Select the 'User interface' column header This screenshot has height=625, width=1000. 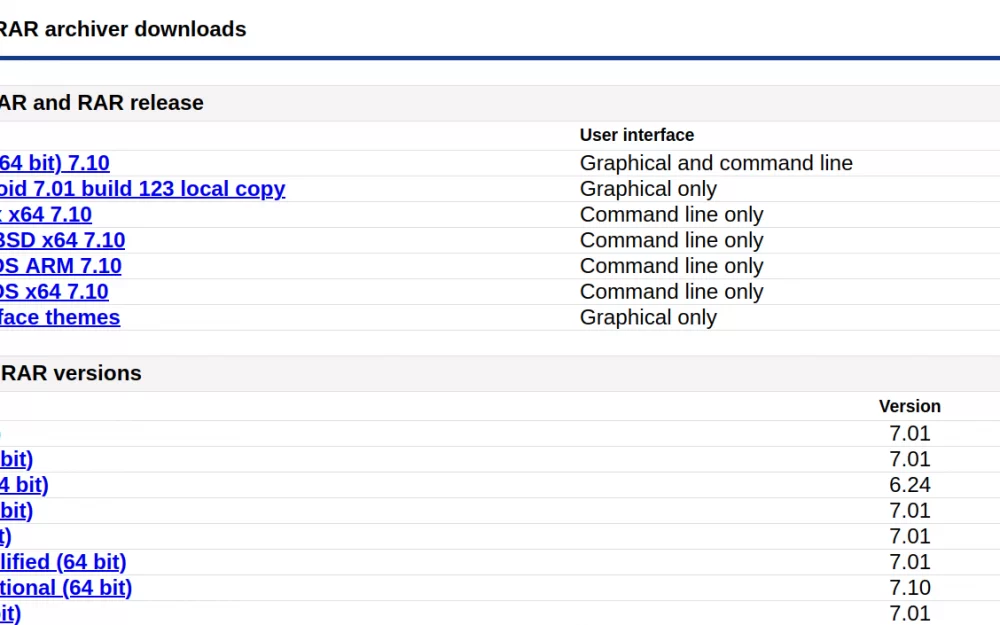click(x=636, y=135)
